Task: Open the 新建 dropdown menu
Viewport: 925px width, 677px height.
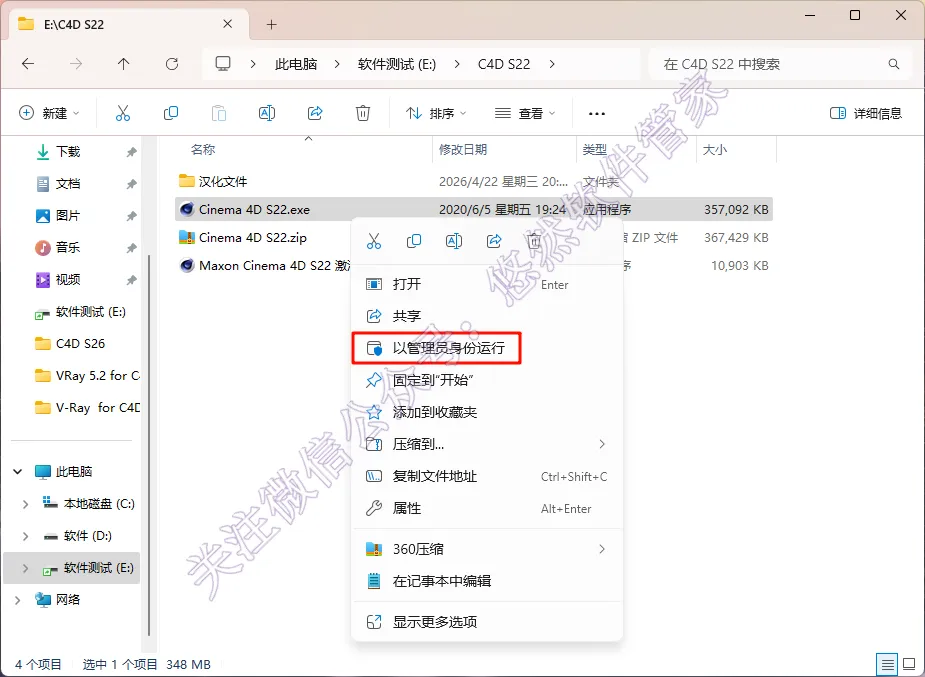Action: point(49,113)
